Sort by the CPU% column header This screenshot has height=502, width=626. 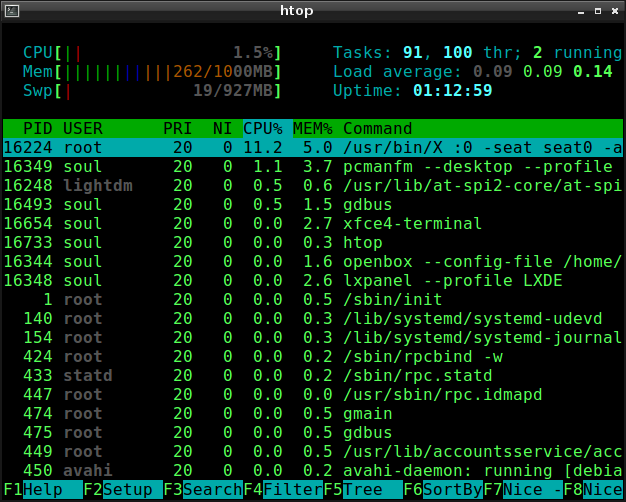coord(263,129)
